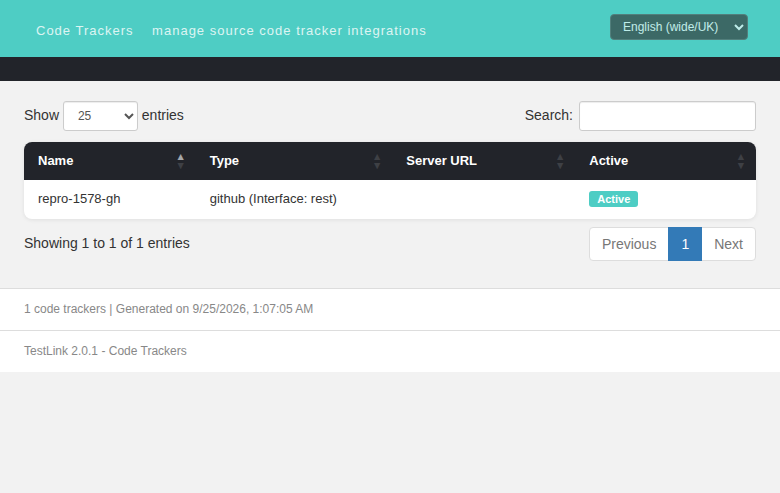Click the Active column sort arrows icon
The image size is (780, 493).
coord(741,161)
